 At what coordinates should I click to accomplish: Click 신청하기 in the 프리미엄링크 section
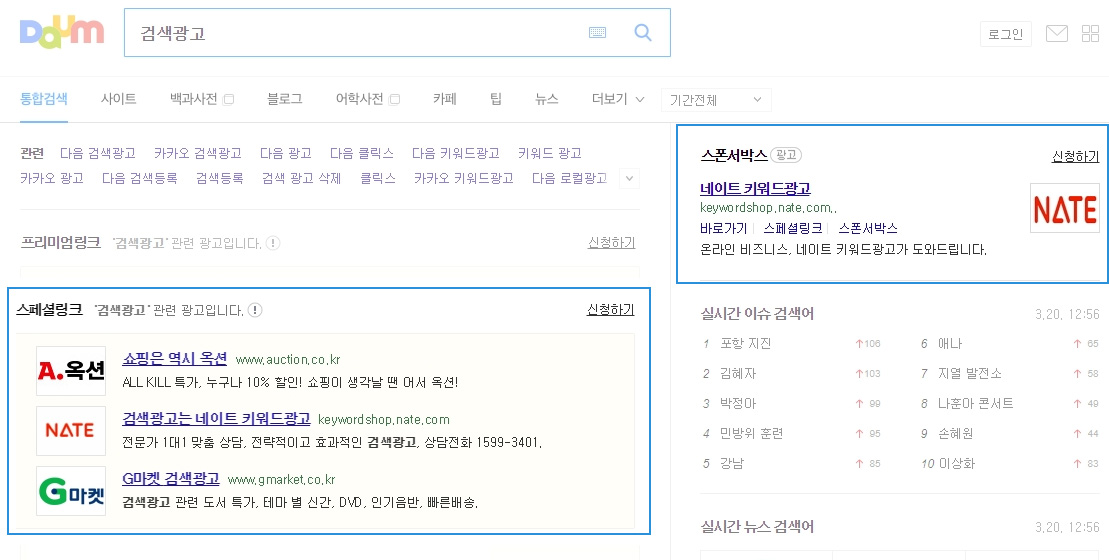coord(611,243)
